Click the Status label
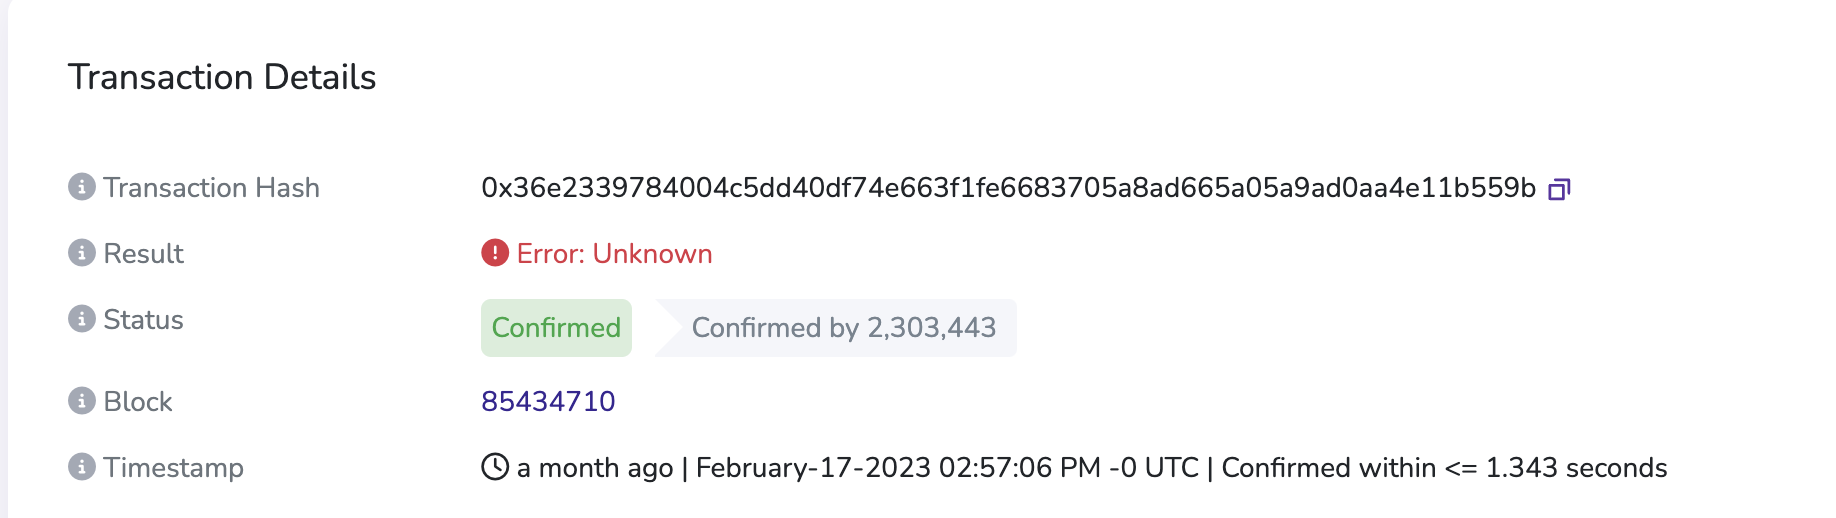1836x518 pixels. pos(144,320)
